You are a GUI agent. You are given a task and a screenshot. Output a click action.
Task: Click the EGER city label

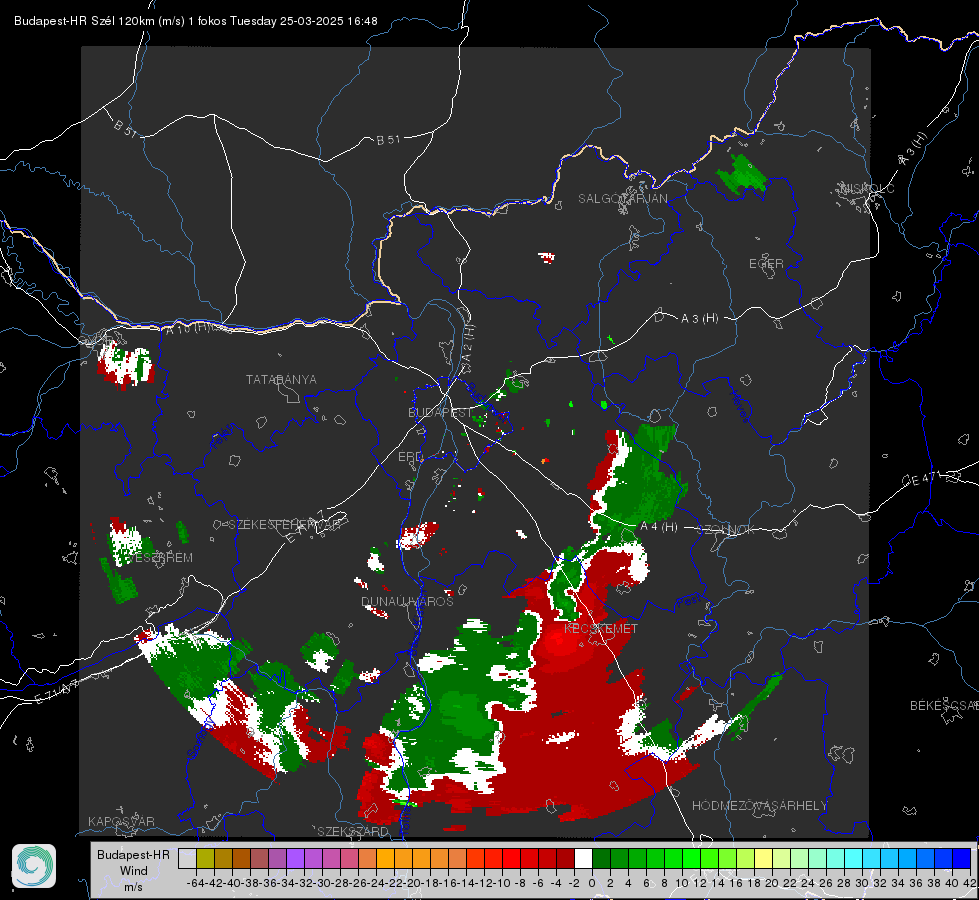click(x=766, y=264)
